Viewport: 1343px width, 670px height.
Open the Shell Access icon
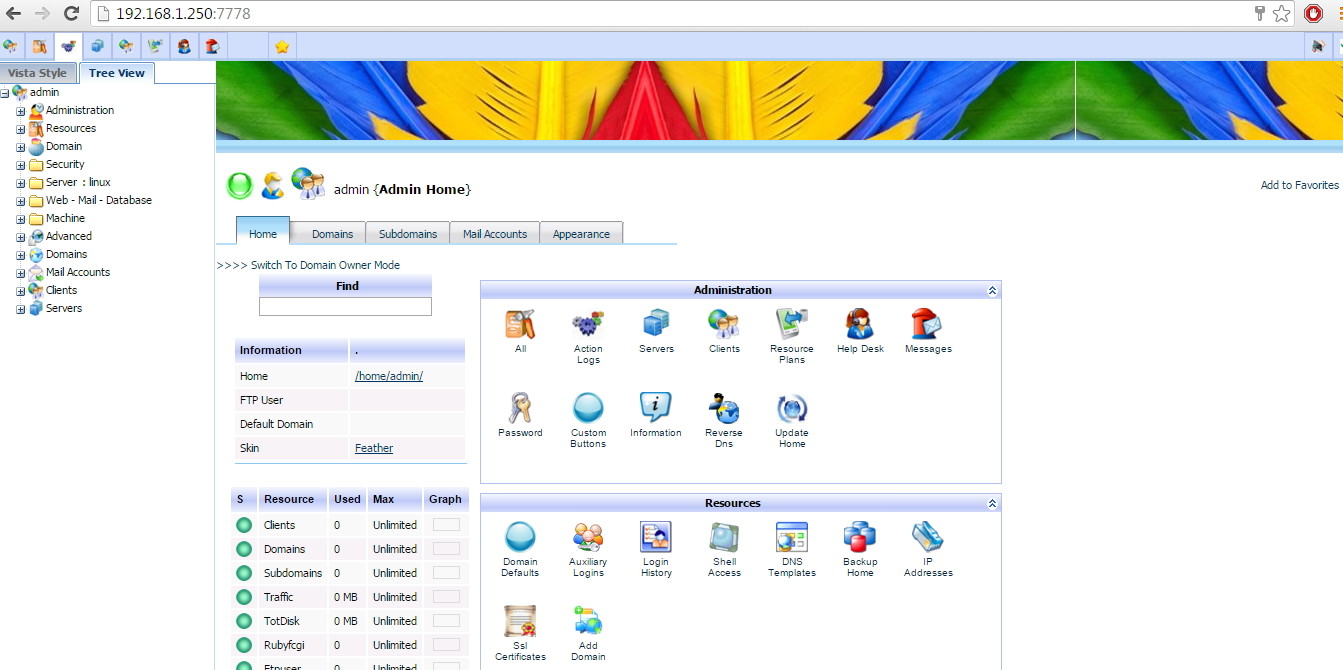[724, 537]
